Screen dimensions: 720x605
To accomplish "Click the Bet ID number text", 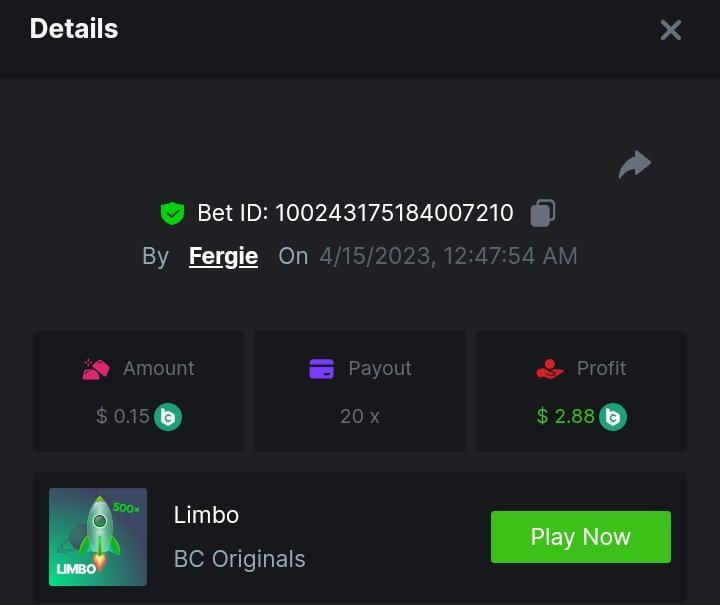I will 394,213.
